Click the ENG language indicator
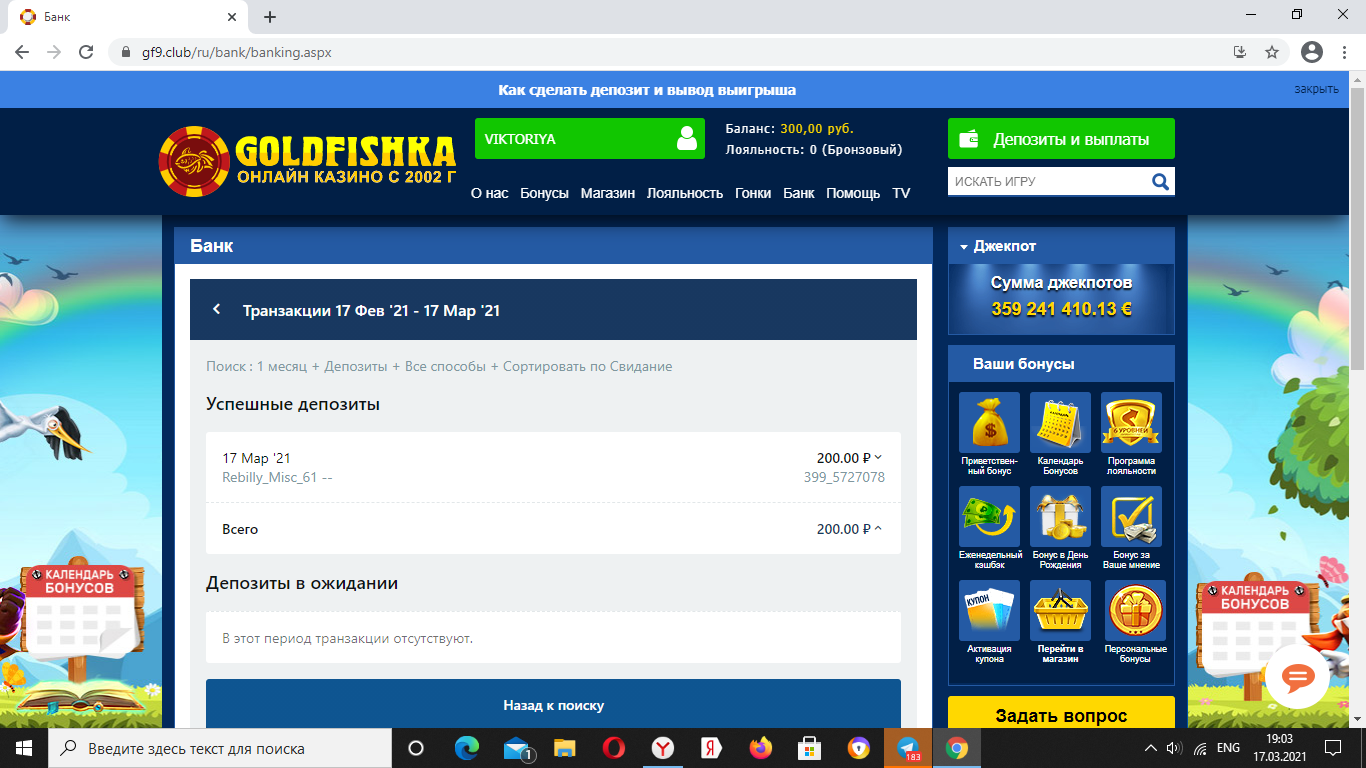1366x768 pixels. pos(1228,748)
